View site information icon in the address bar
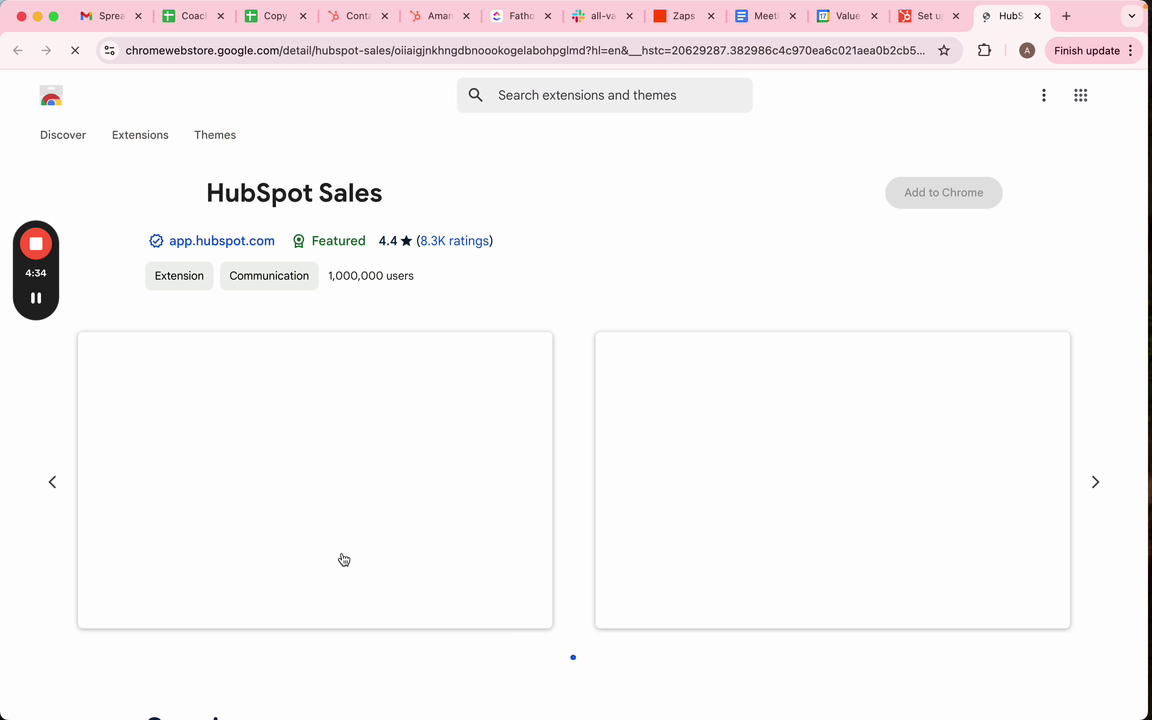1152x720 pixels. coord(109,51)
